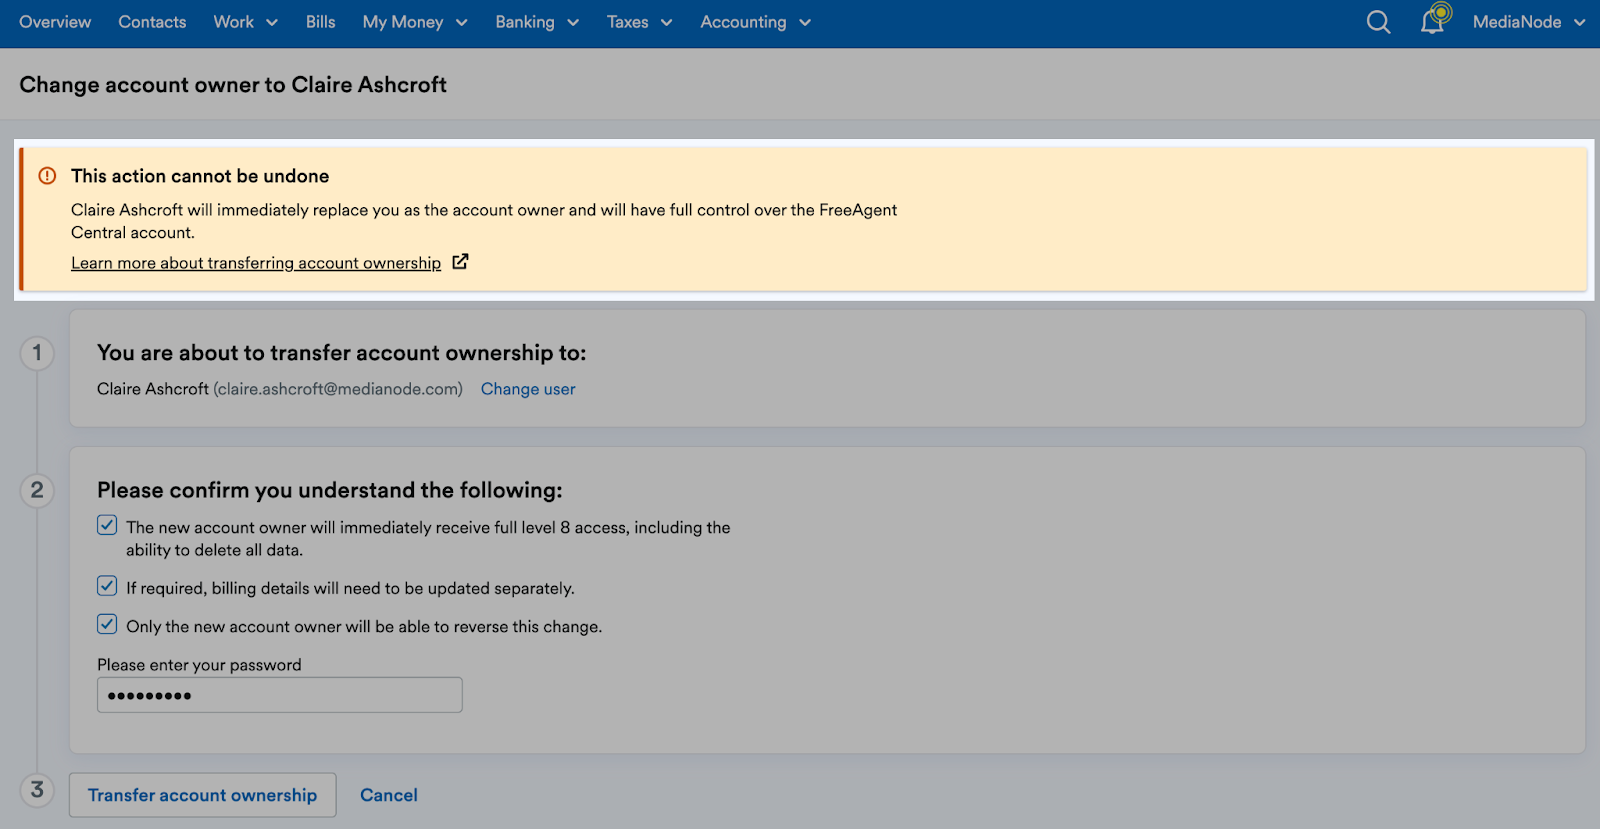Click 'You are about to transfer account ownership to' heading
The image size is (1600, 829).
click(342, 353)
